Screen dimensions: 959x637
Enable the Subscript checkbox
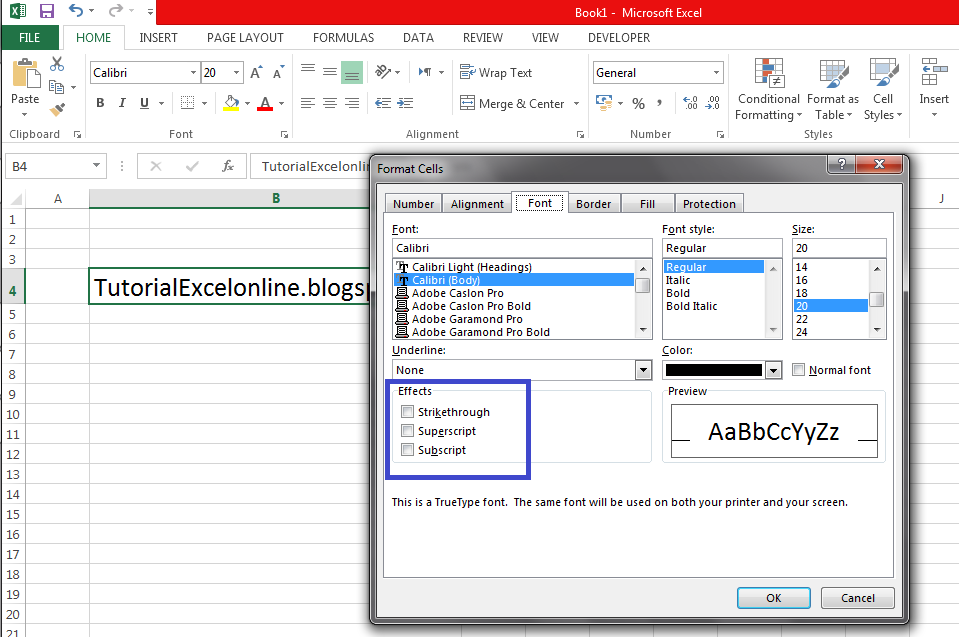[x=407, y=450]
